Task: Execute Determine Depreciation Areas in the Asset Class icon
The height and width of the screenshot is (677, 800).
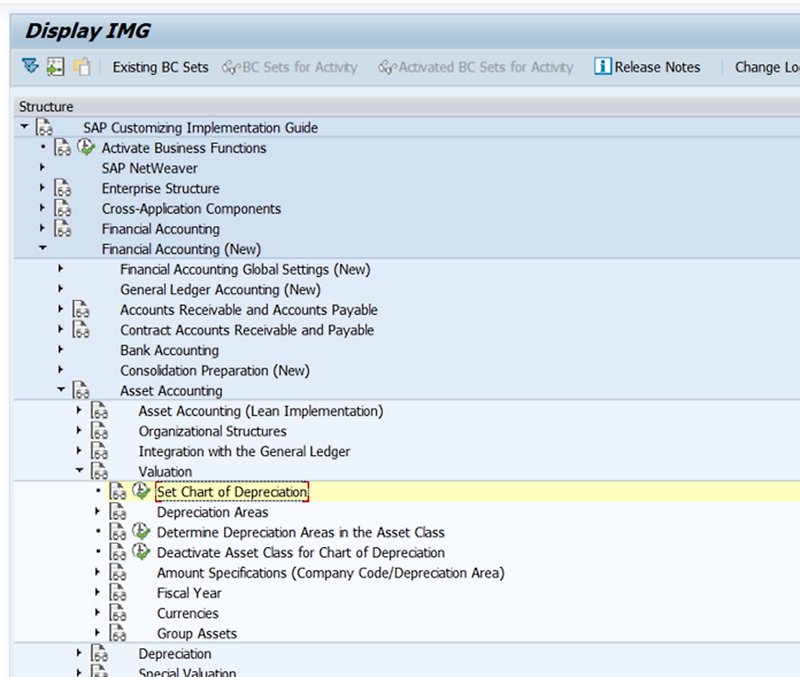Action: click(x=141, y=532)
